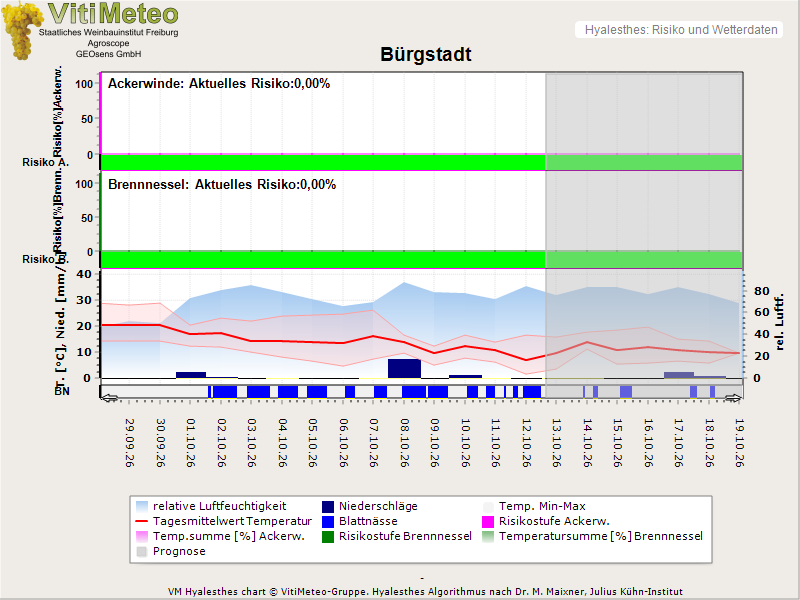Click the right axis value 80
800x600 pixels.
pos(762,291)
